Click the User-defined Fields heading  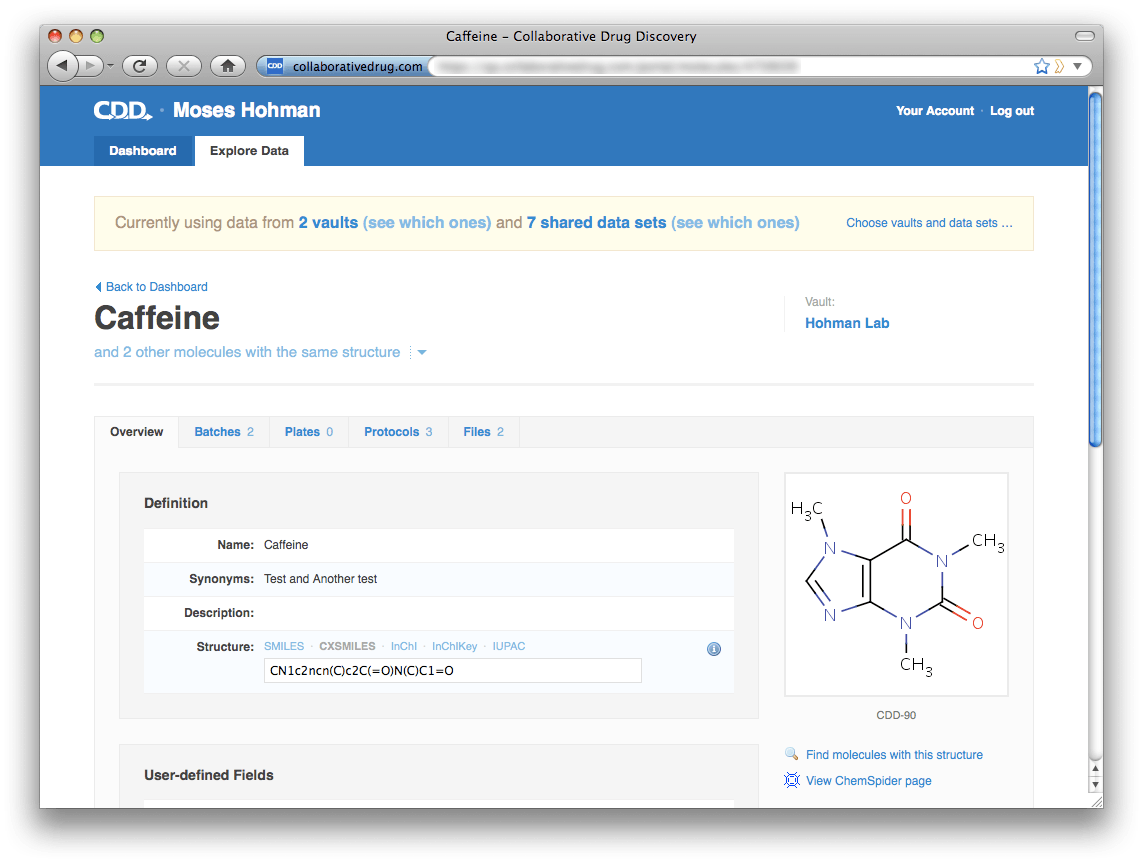pyautogui.click(x=208, y=776)
